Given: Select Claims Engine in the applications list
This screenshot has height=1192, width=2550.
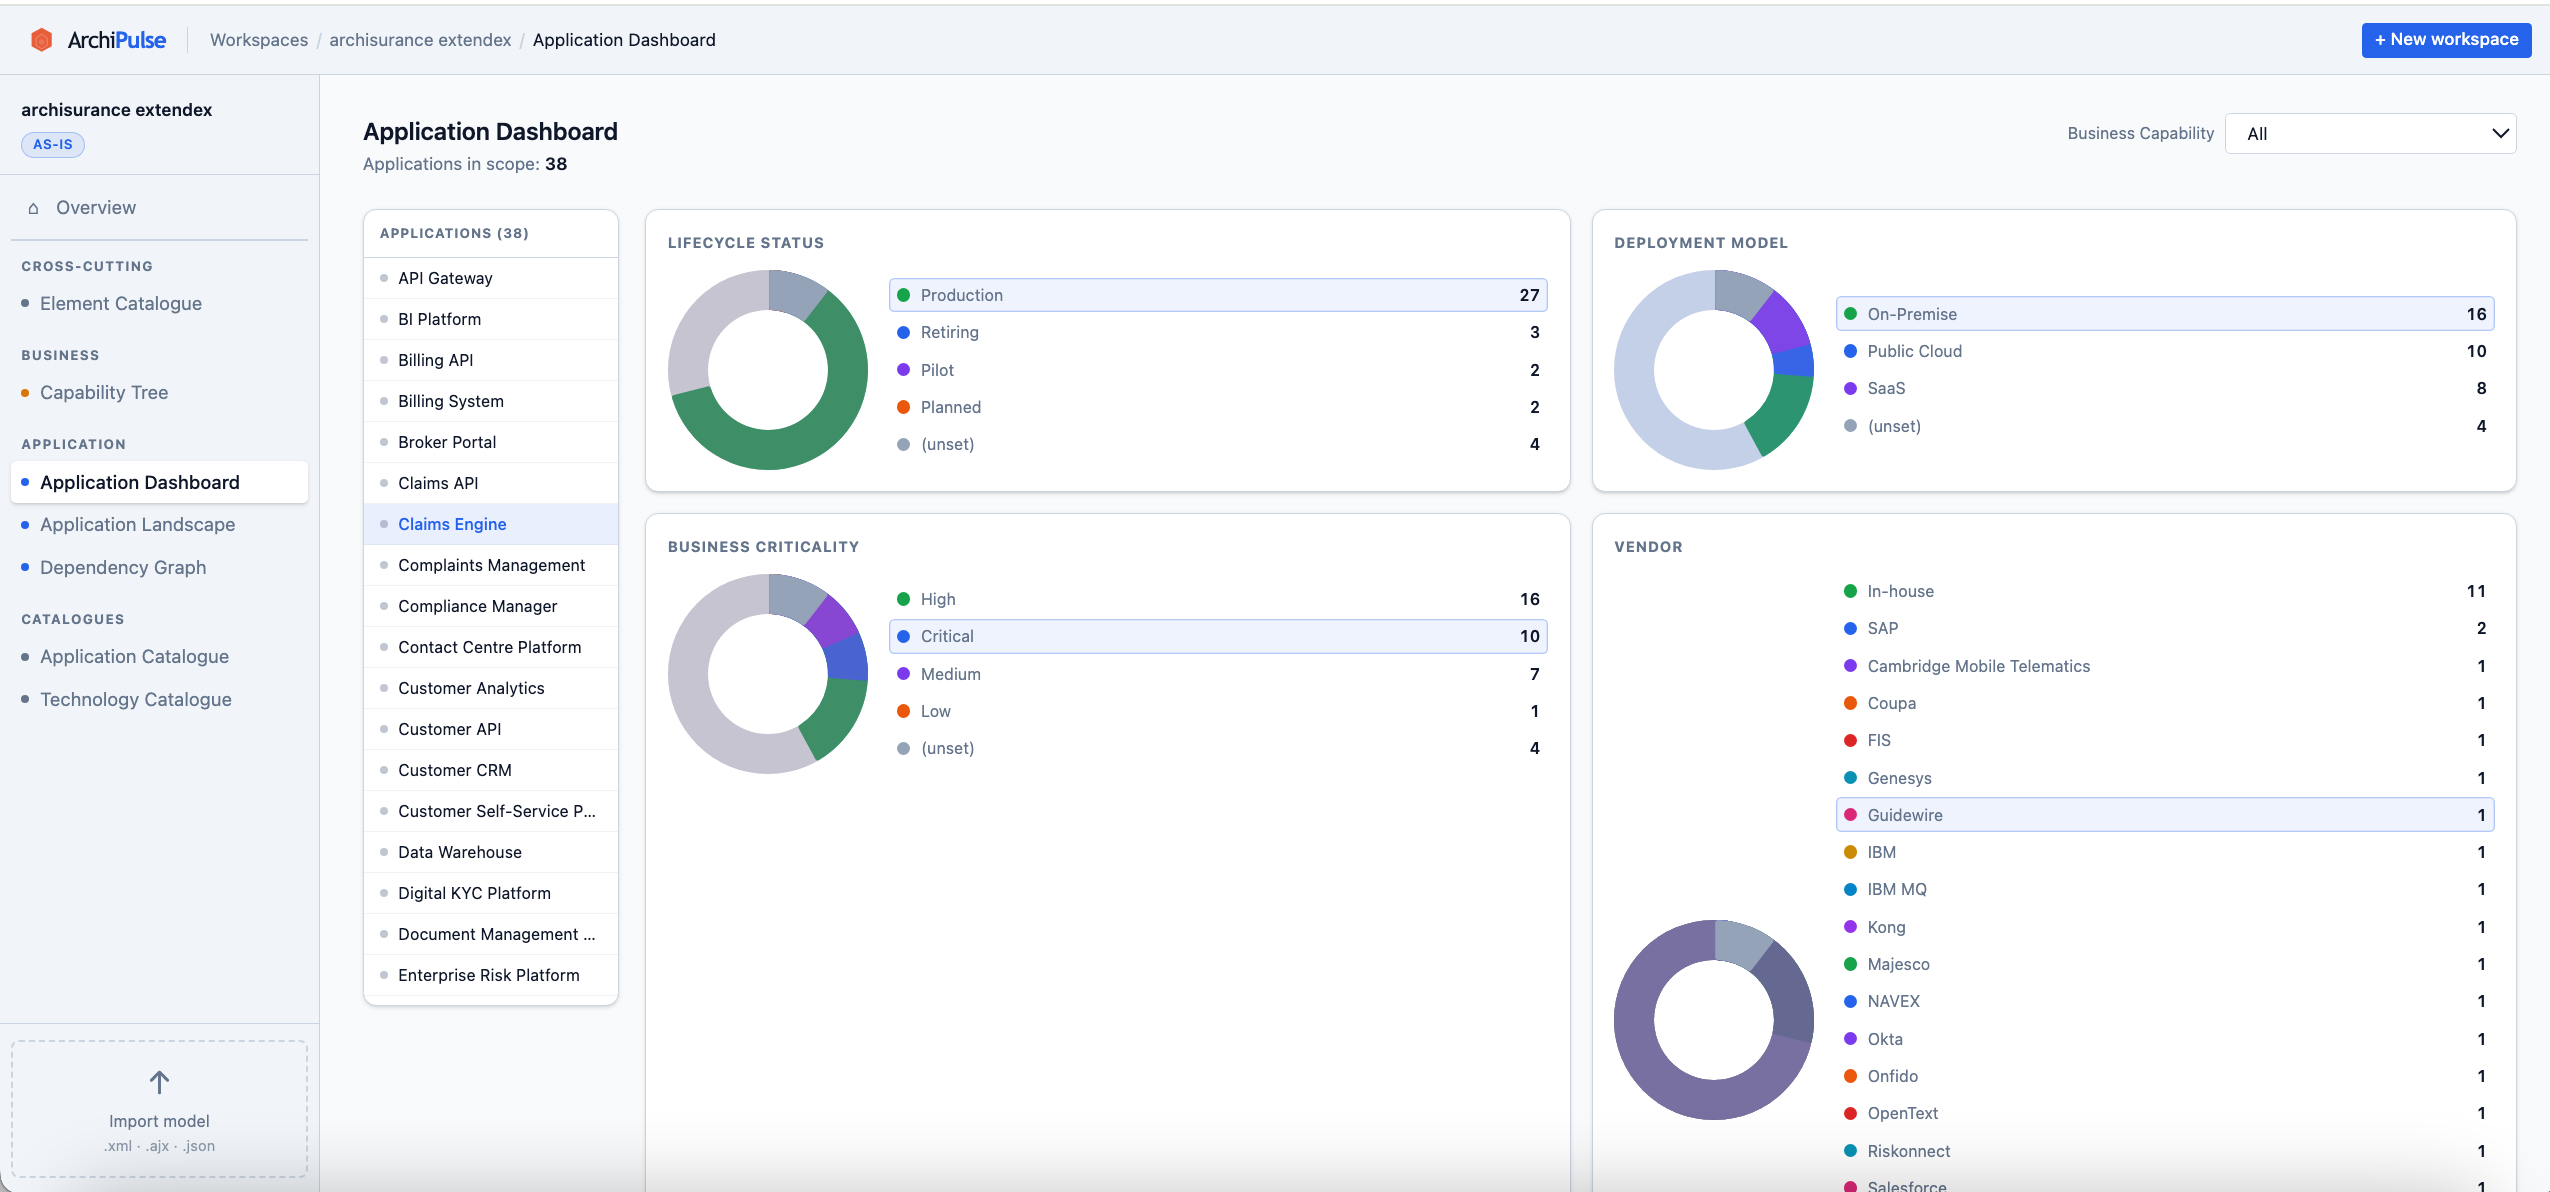Looking at the screenshot, I should [452, 523].
